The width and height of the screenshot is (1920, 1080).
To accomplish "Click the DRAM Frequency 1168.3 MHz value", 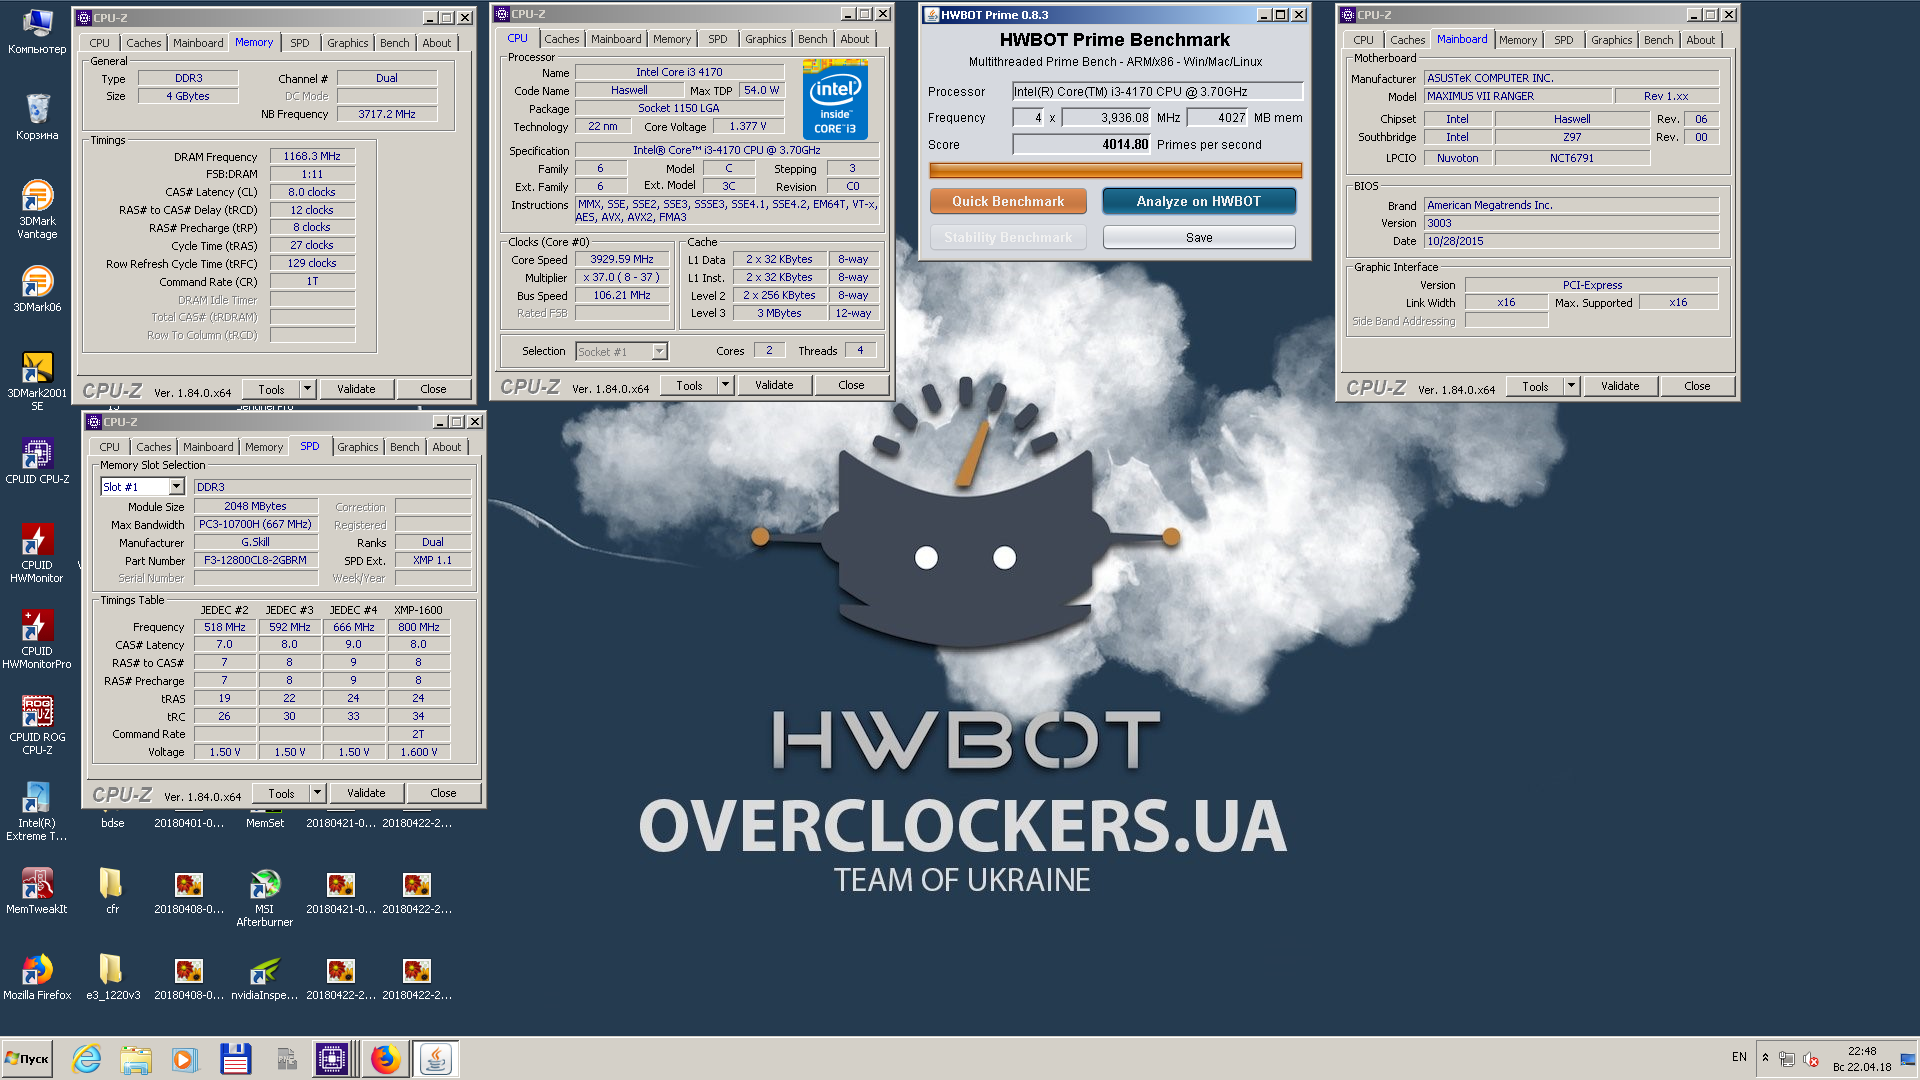I will [312, 156].
